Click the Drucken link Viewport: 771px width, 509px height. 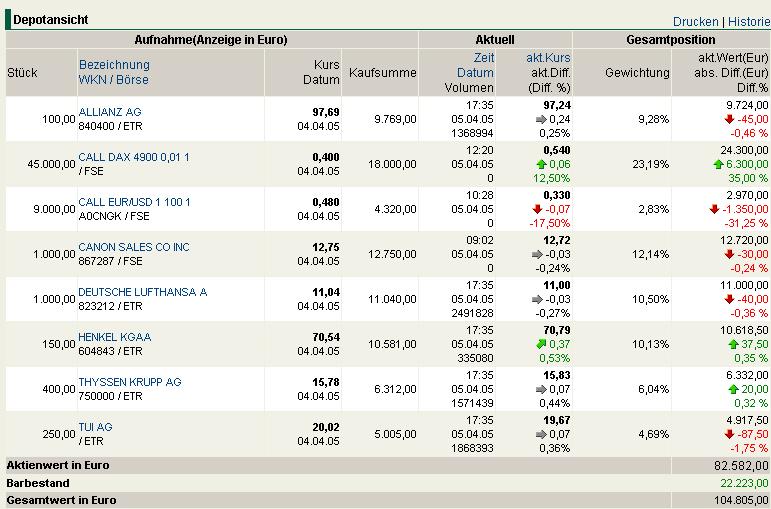tap(695, 22)
